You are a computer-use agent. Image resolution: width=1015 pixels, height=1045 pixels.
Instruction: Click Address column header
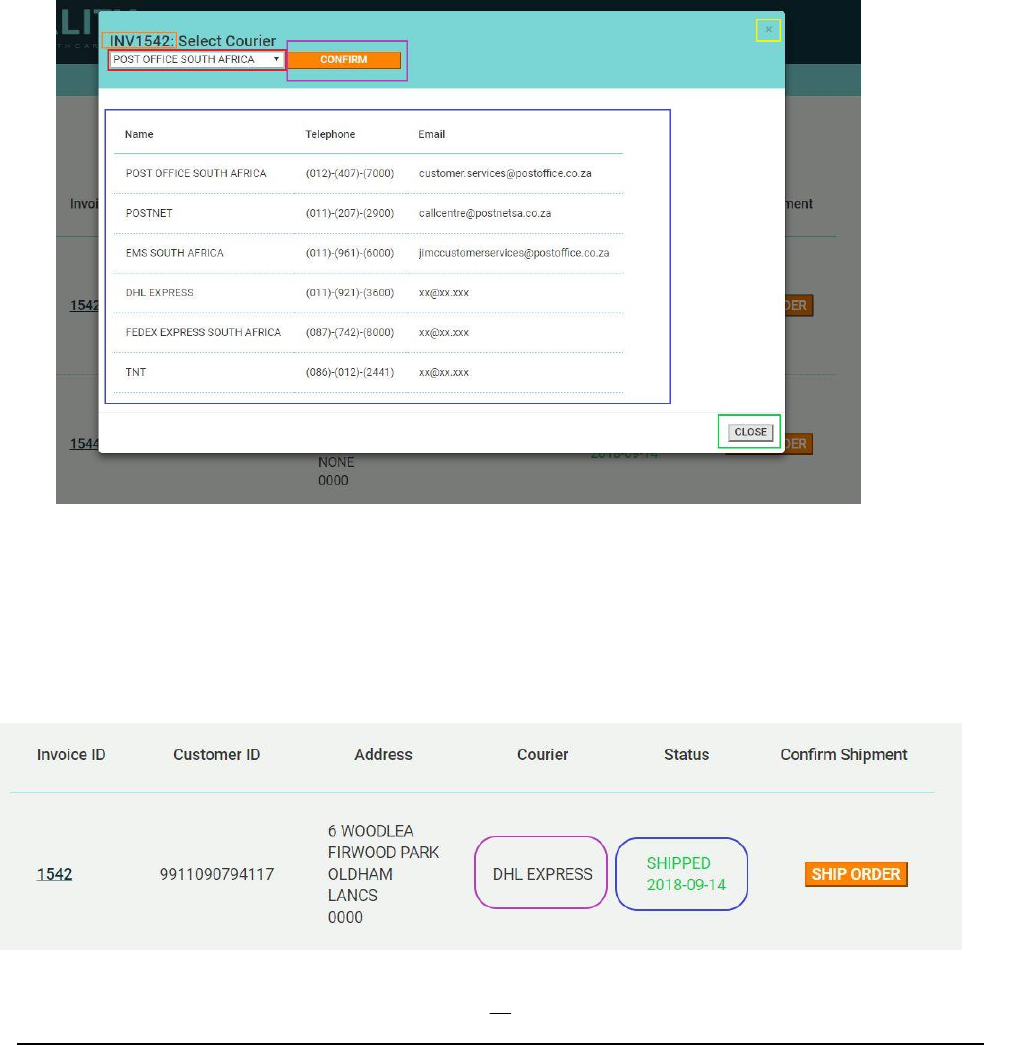383,754
